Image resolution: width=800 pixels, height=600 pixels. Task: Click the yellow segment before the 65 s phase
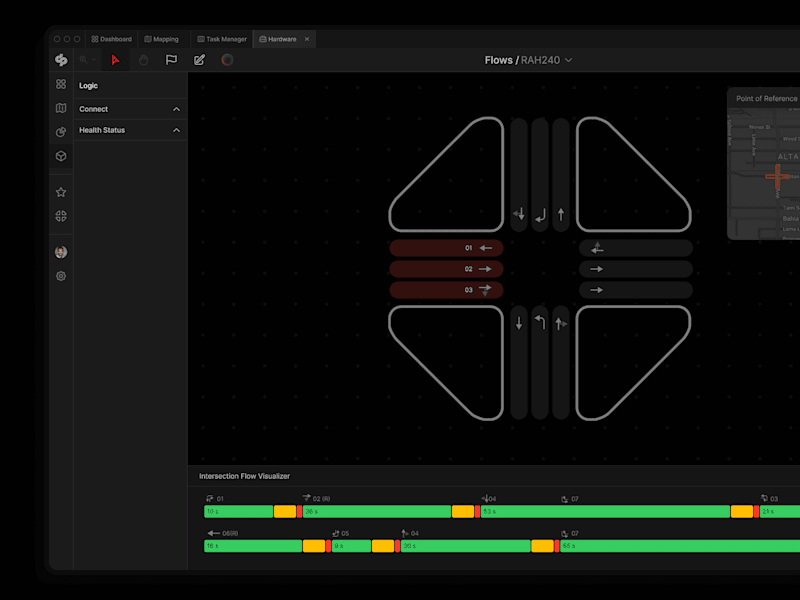(542, 546)
